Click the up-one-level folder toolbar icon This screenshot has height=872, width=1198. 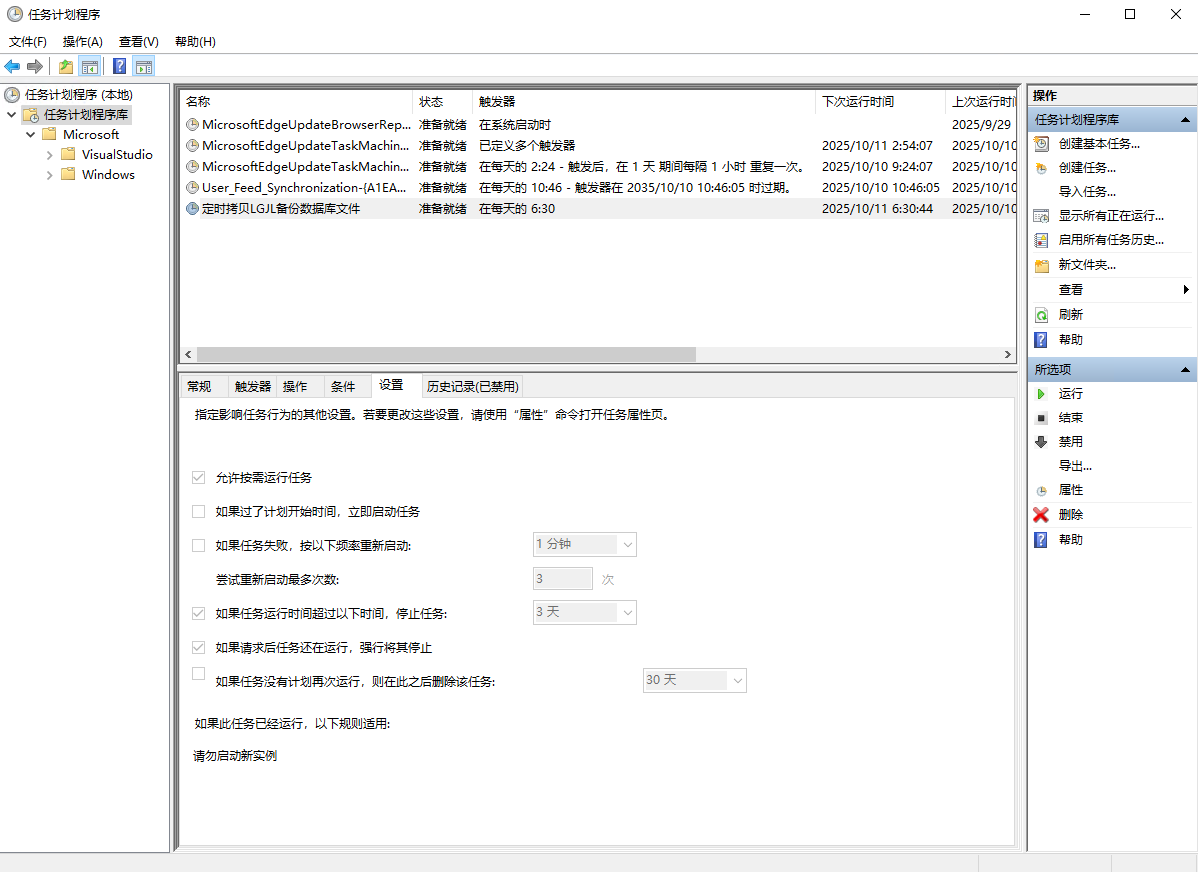[x=66, y=66]
